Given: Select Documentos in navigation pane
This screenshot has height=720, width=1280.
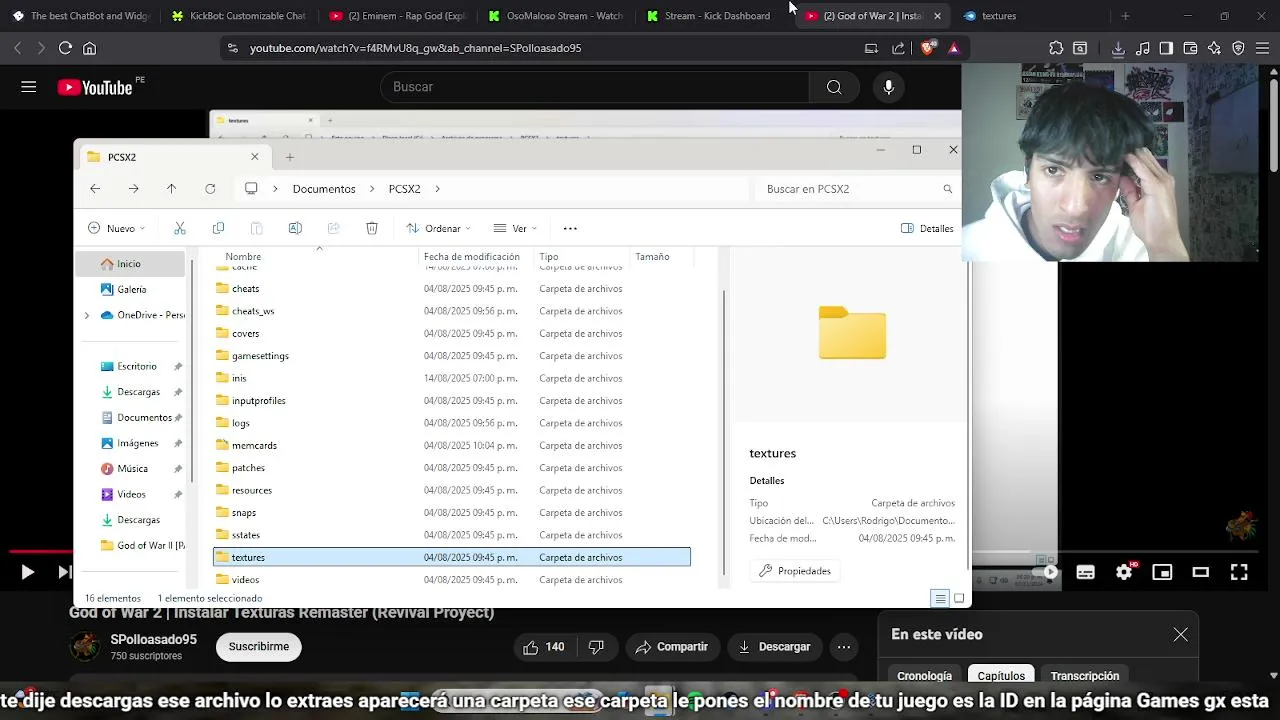Looking at the screenshot, I should (142, 417).
